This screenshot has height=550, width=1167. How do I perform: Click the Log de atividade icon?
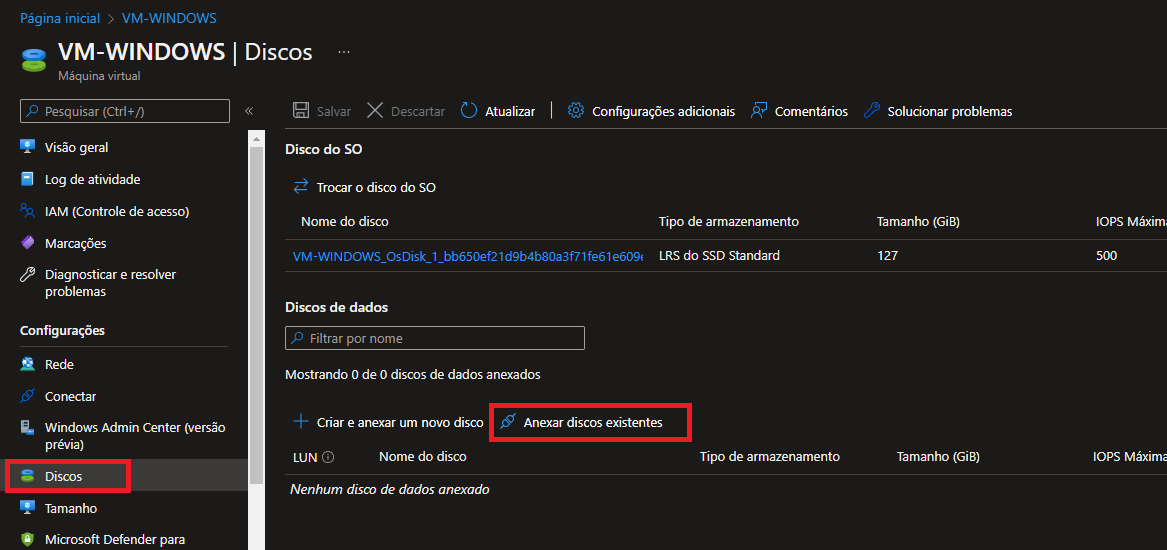[28, 179]
